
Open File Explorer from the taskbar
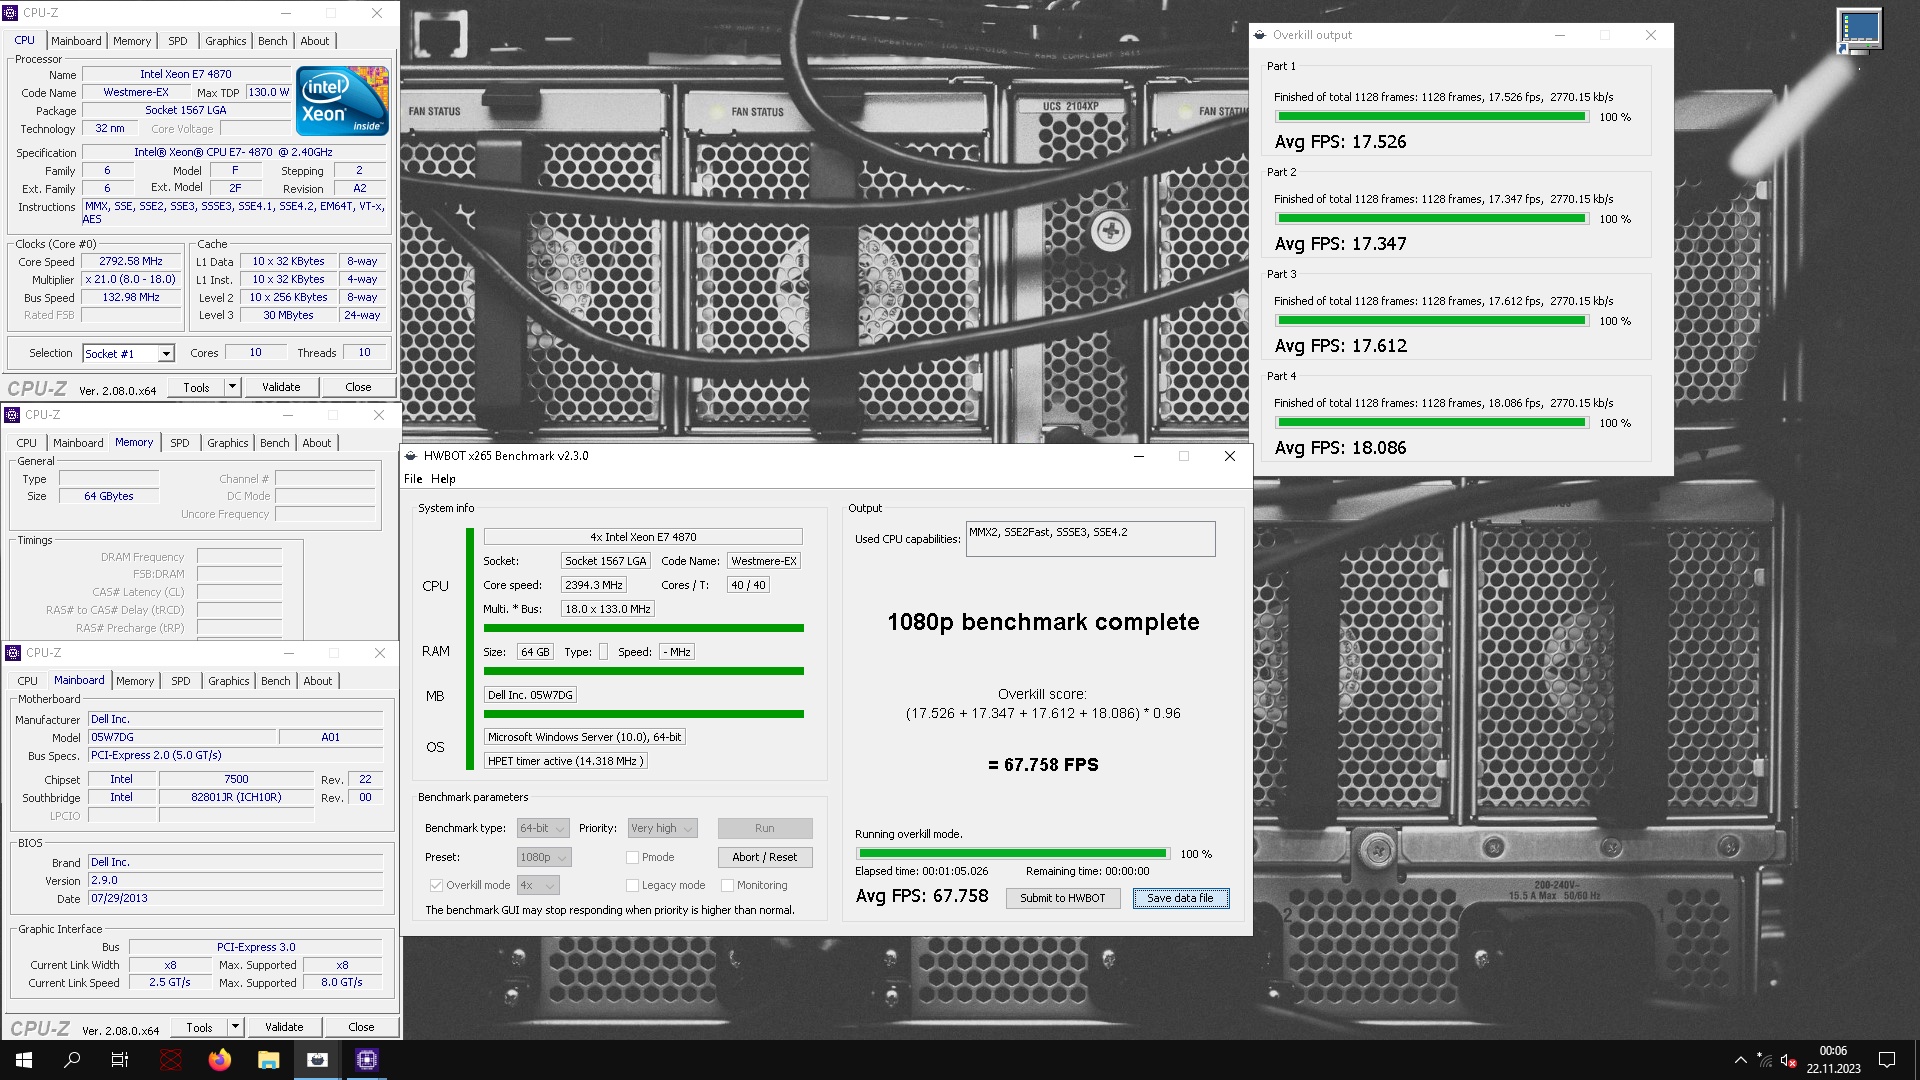(x=269, y=1060)
